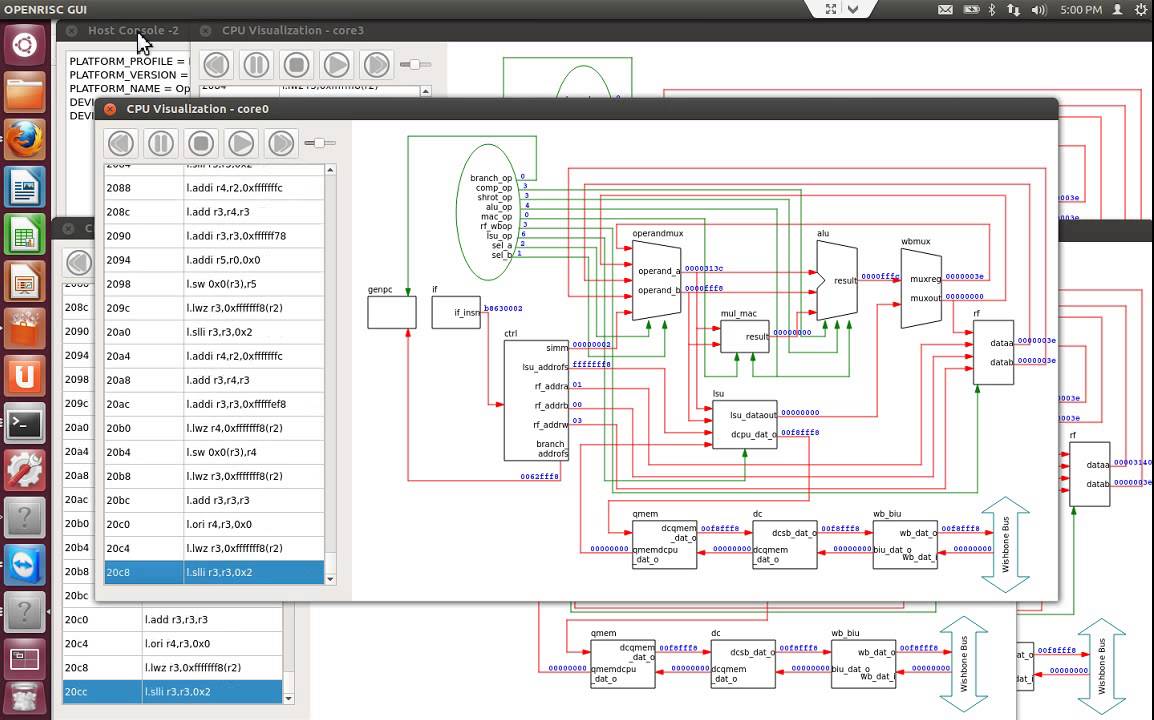The height and width of the screenshot is (720, 1154).
Task: Select row 20c4 l.ori in the bottom-left window
Action: [172, 643]
